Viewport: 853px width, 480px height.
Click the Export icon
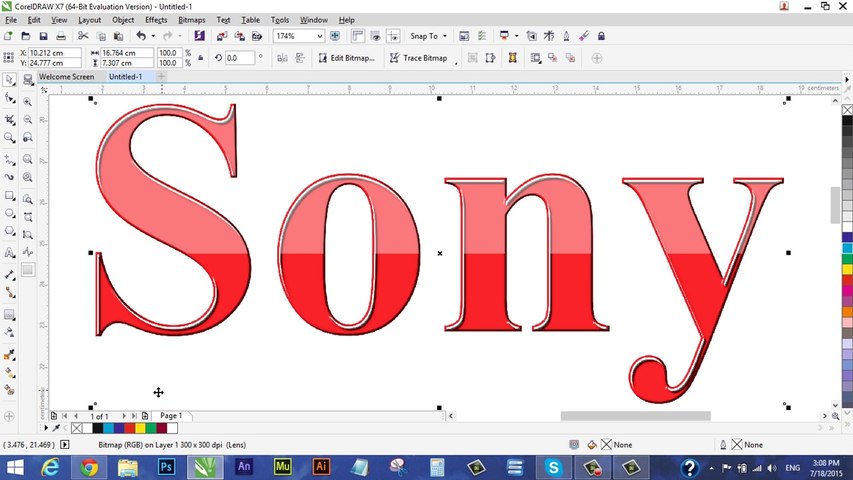[239, 36]
